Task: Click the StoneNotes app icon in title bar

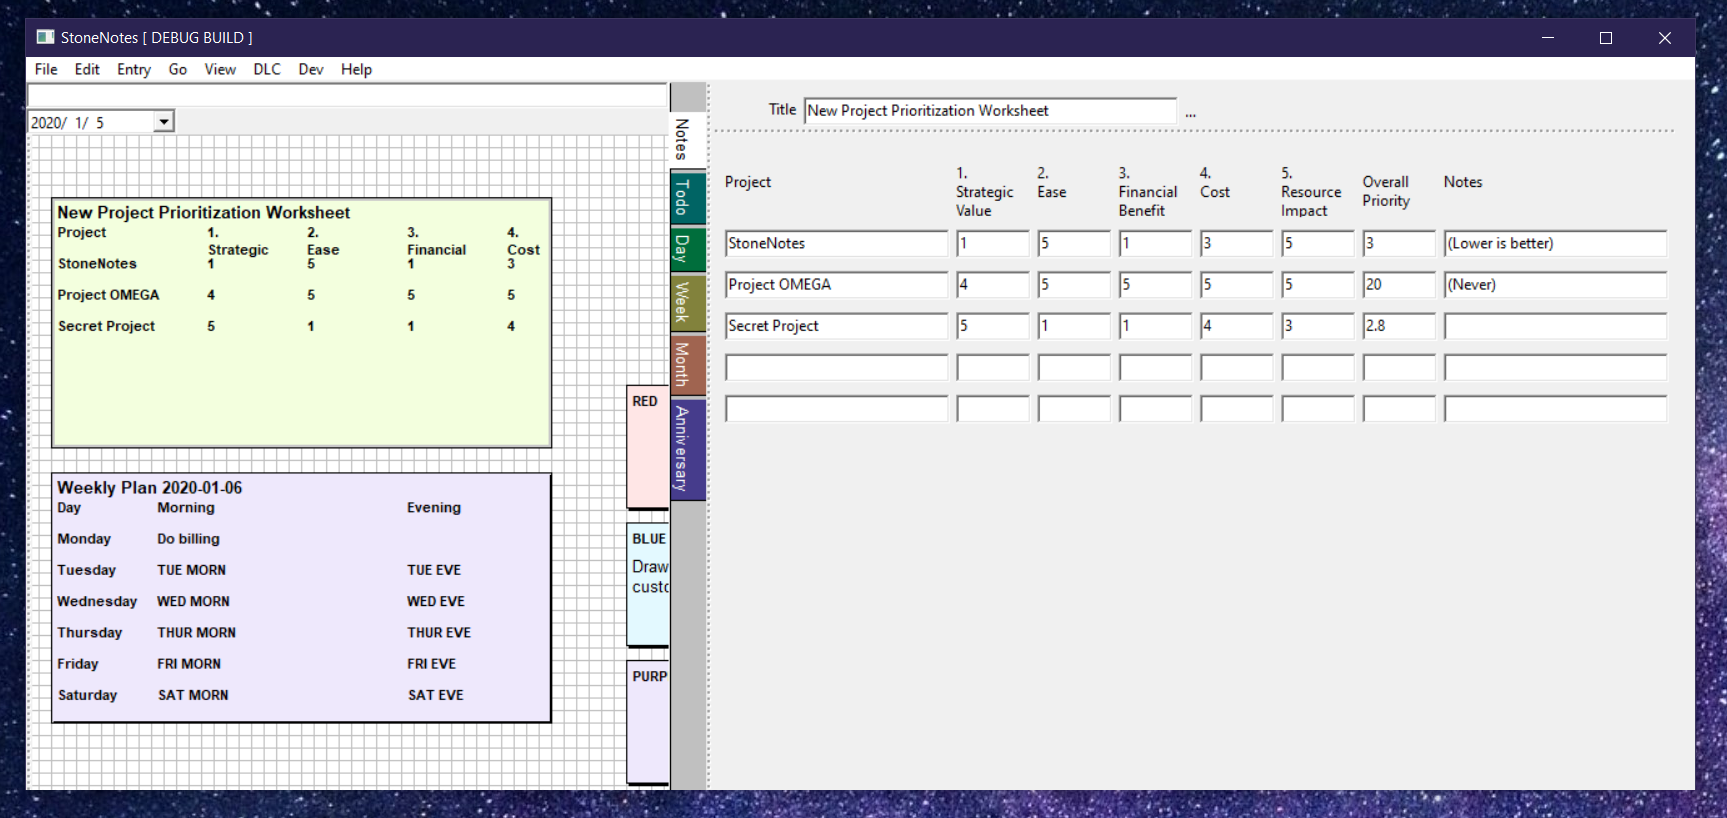Action: (x=45, y=37)
